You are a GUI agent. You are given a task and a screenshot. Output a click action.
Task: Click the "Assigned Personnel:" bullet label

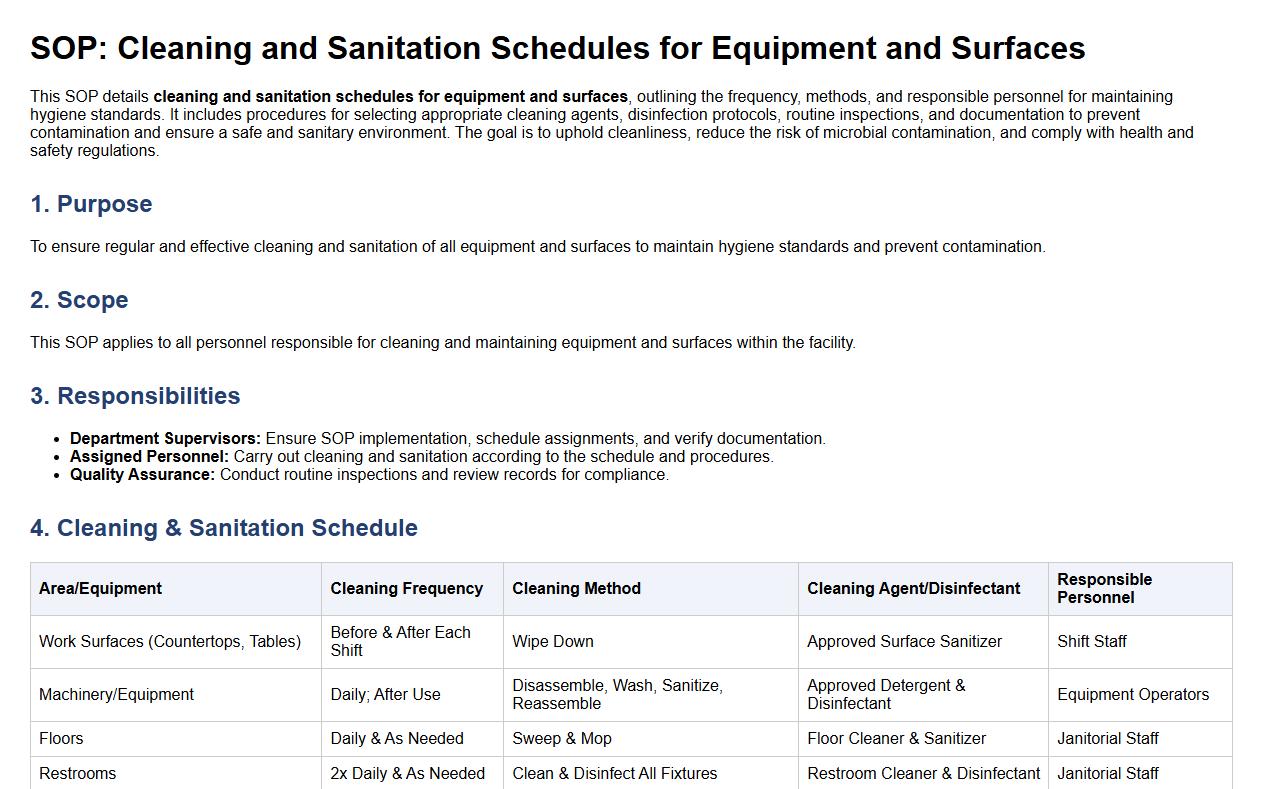(149, 456)
